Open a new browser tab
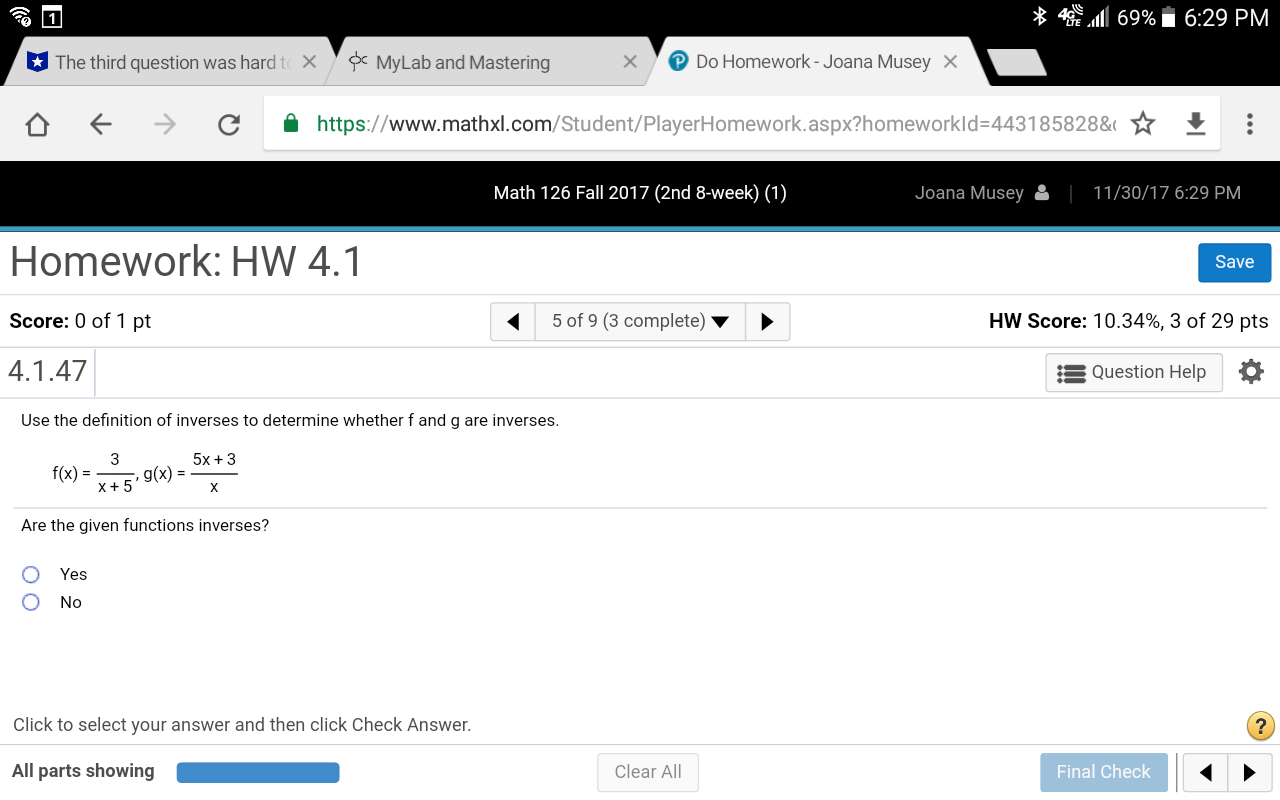The width and height of the screenshot is (1280, 800). tap(1017, 63)
